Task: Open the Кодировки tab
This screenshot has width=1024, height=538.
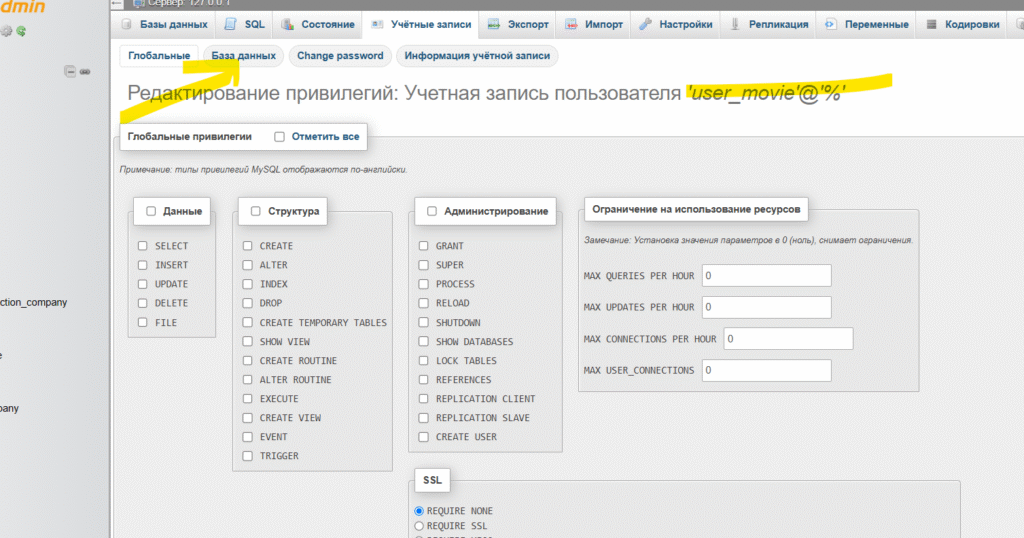Action: [x=962, y=24]
